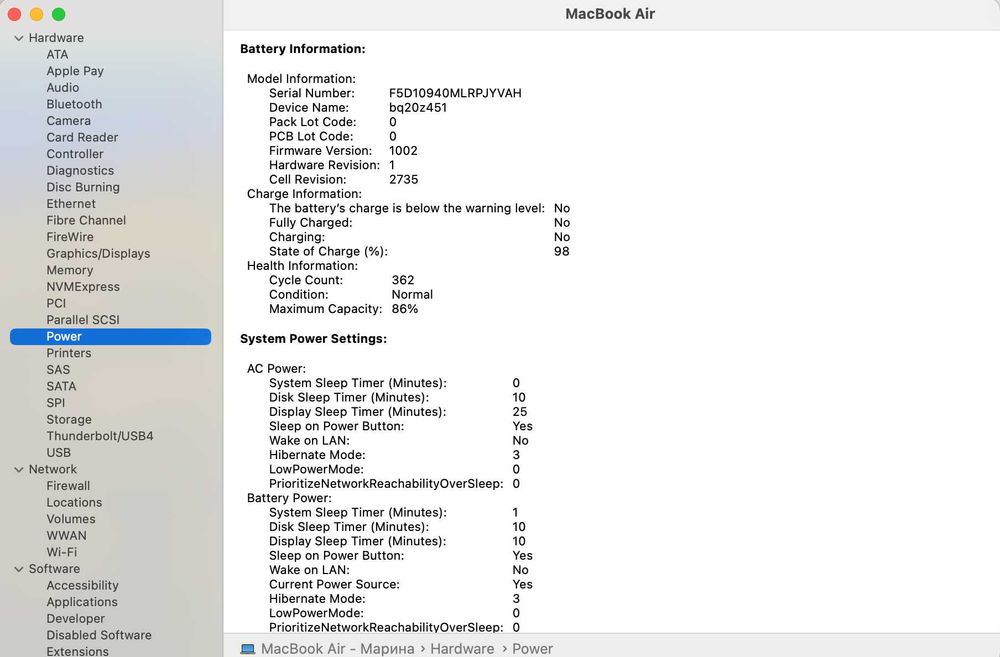
Task: Click the Maximum Capacity value 86%
Action: tap(405, 309)
